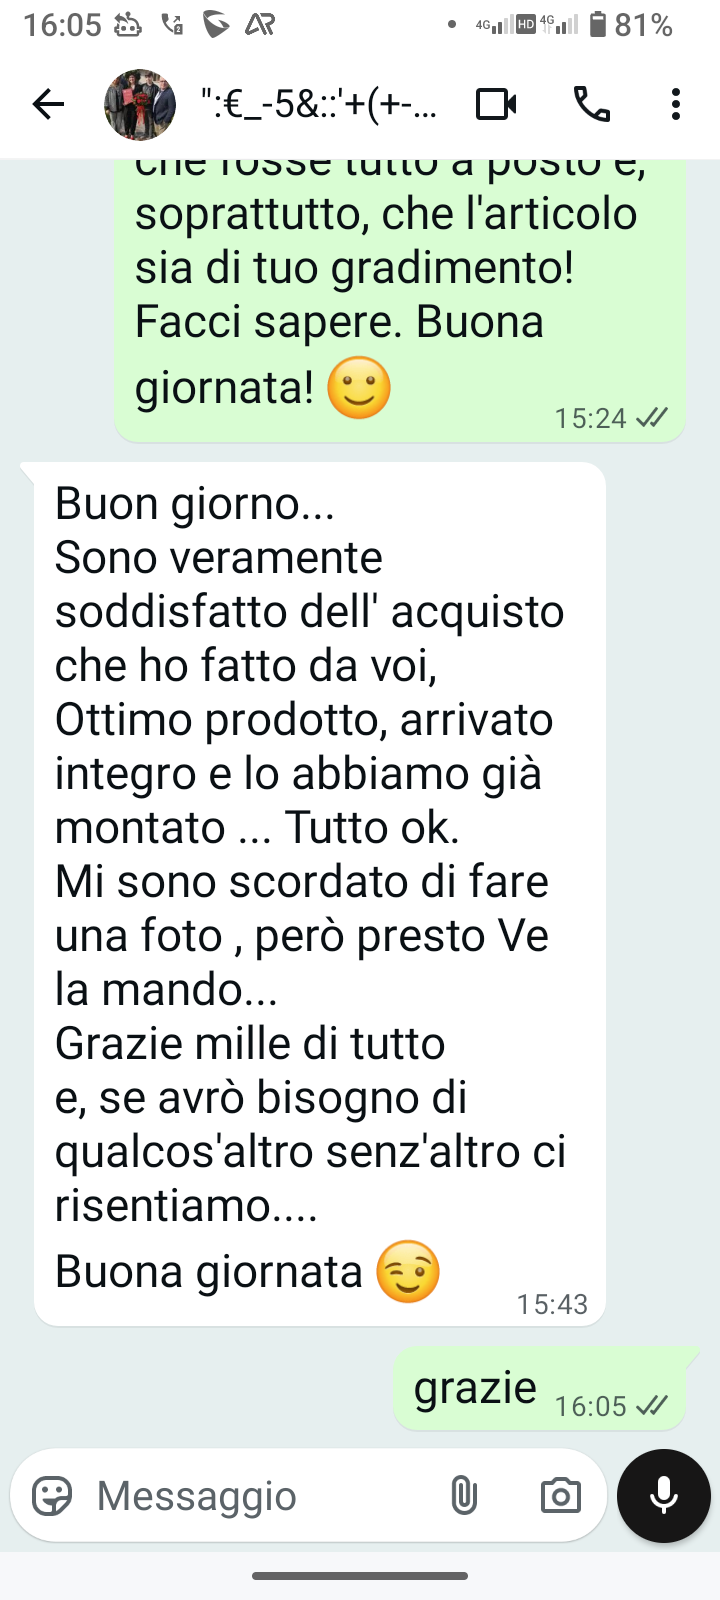Tap the paperclip attachment icon
The image size is (720, 1600).
point(463,1496)
